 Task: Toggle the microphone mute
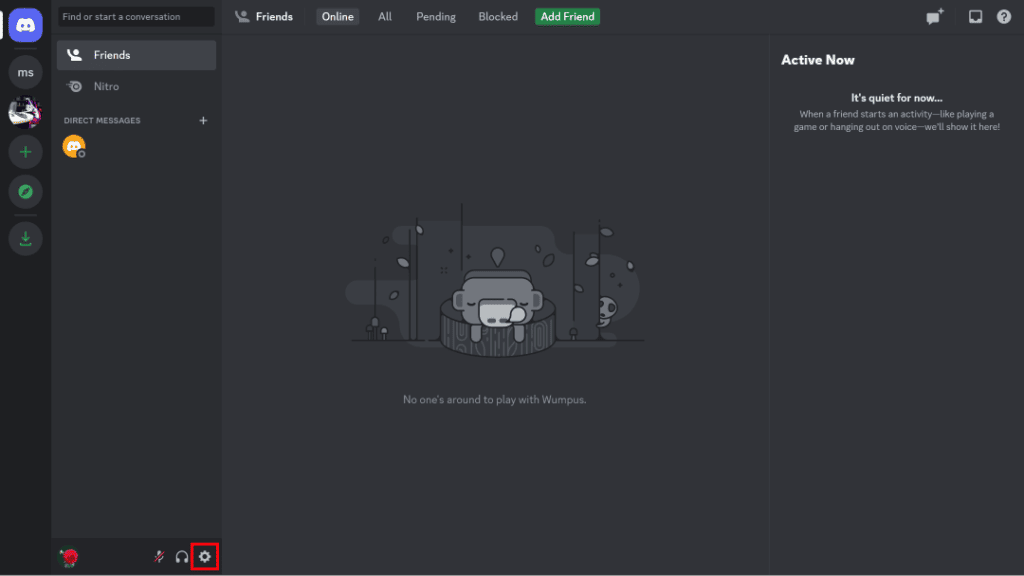(x=159, y=556)
